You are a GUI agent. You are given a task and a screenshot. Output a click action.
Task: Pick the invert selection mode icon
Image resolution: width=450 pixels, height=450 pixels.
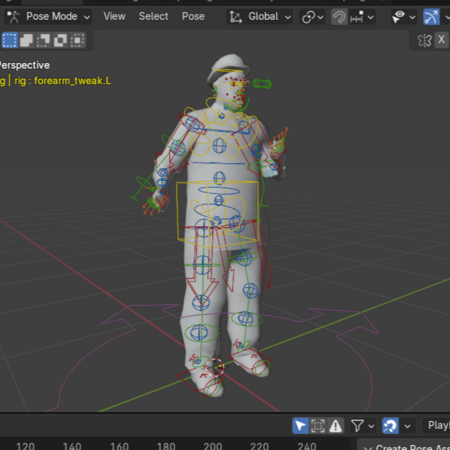[x=60, y=40]
